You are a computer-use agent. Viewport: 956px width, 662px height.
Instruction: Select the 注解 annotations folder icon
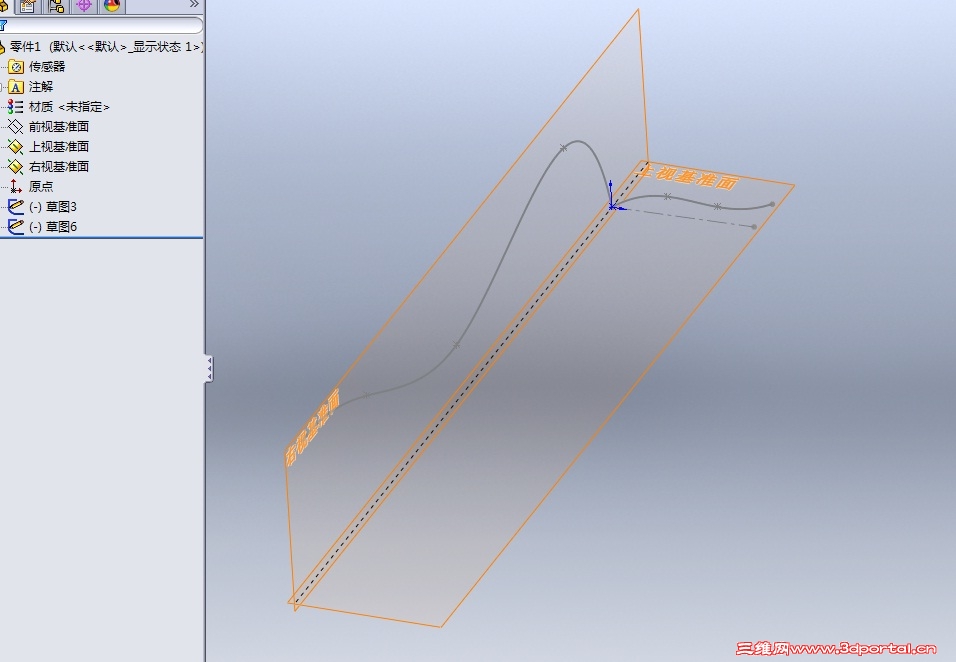tap(16, 87)
